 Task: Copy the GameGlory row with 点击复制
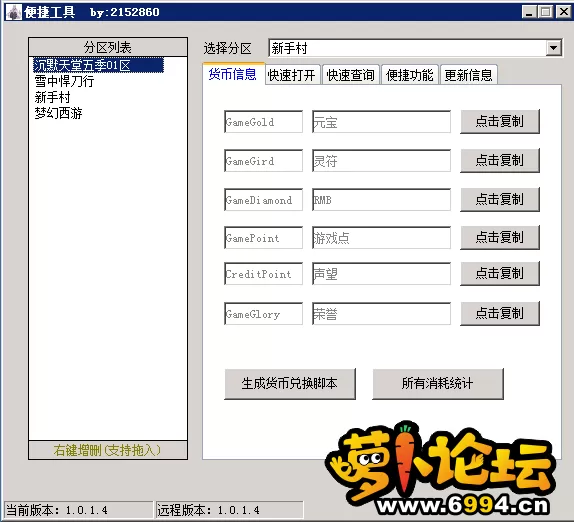(500, 313)
